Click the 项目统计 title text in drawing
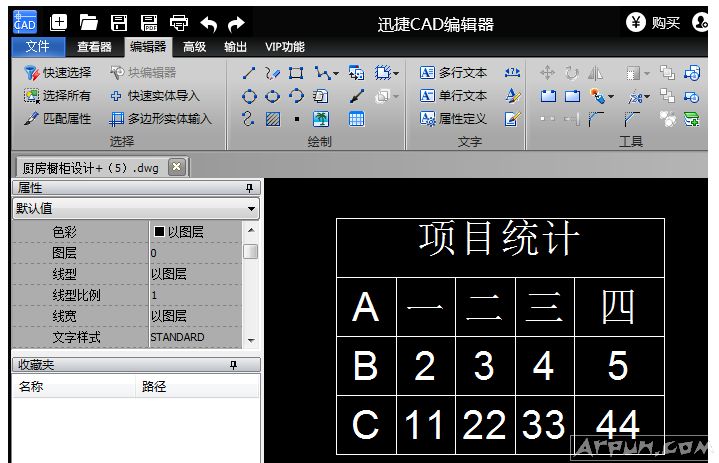Image resolution: width=719 pixels, height=463 pixels. coord(500,238)
